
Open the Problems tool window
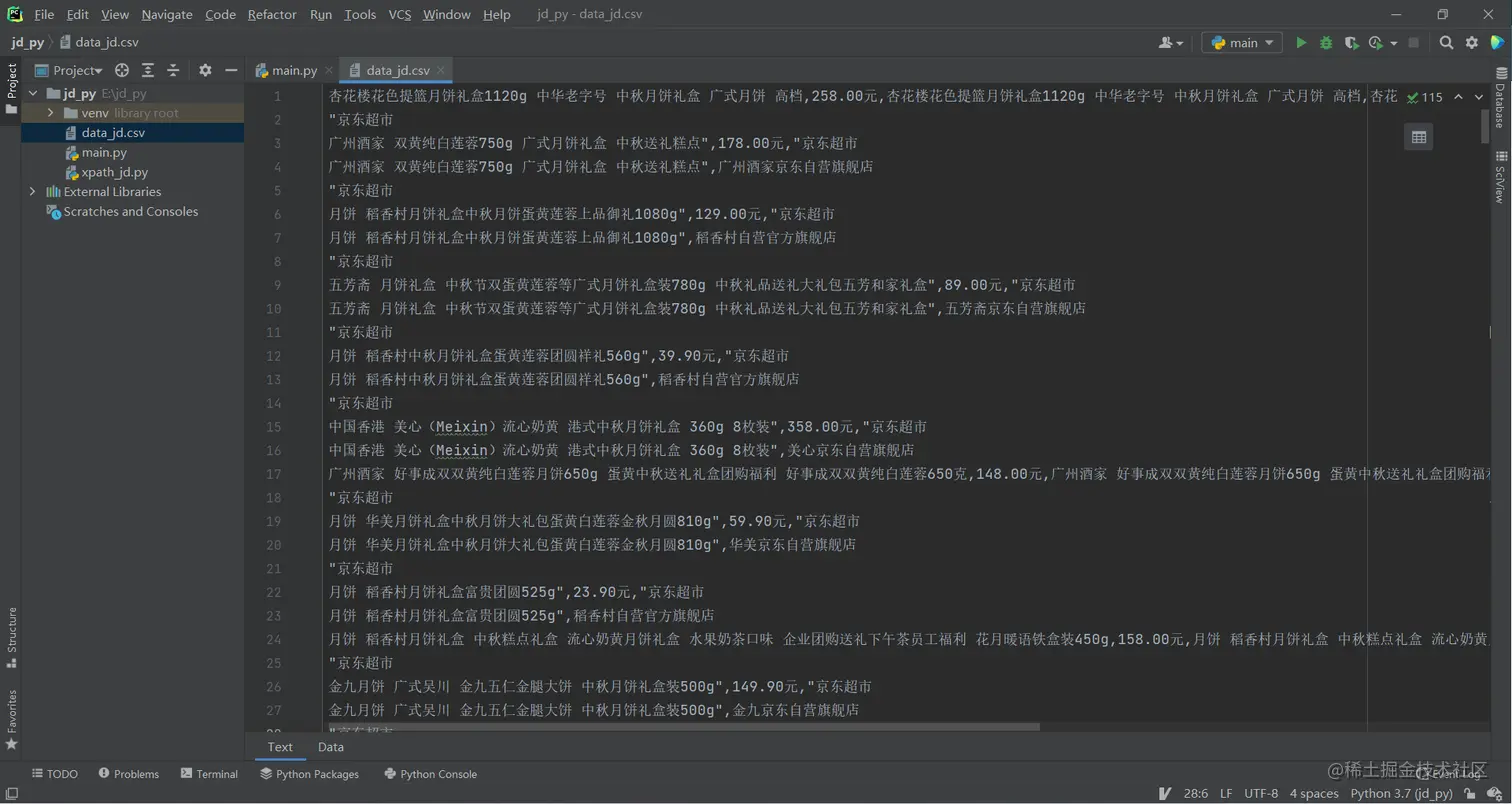point(129,774)
